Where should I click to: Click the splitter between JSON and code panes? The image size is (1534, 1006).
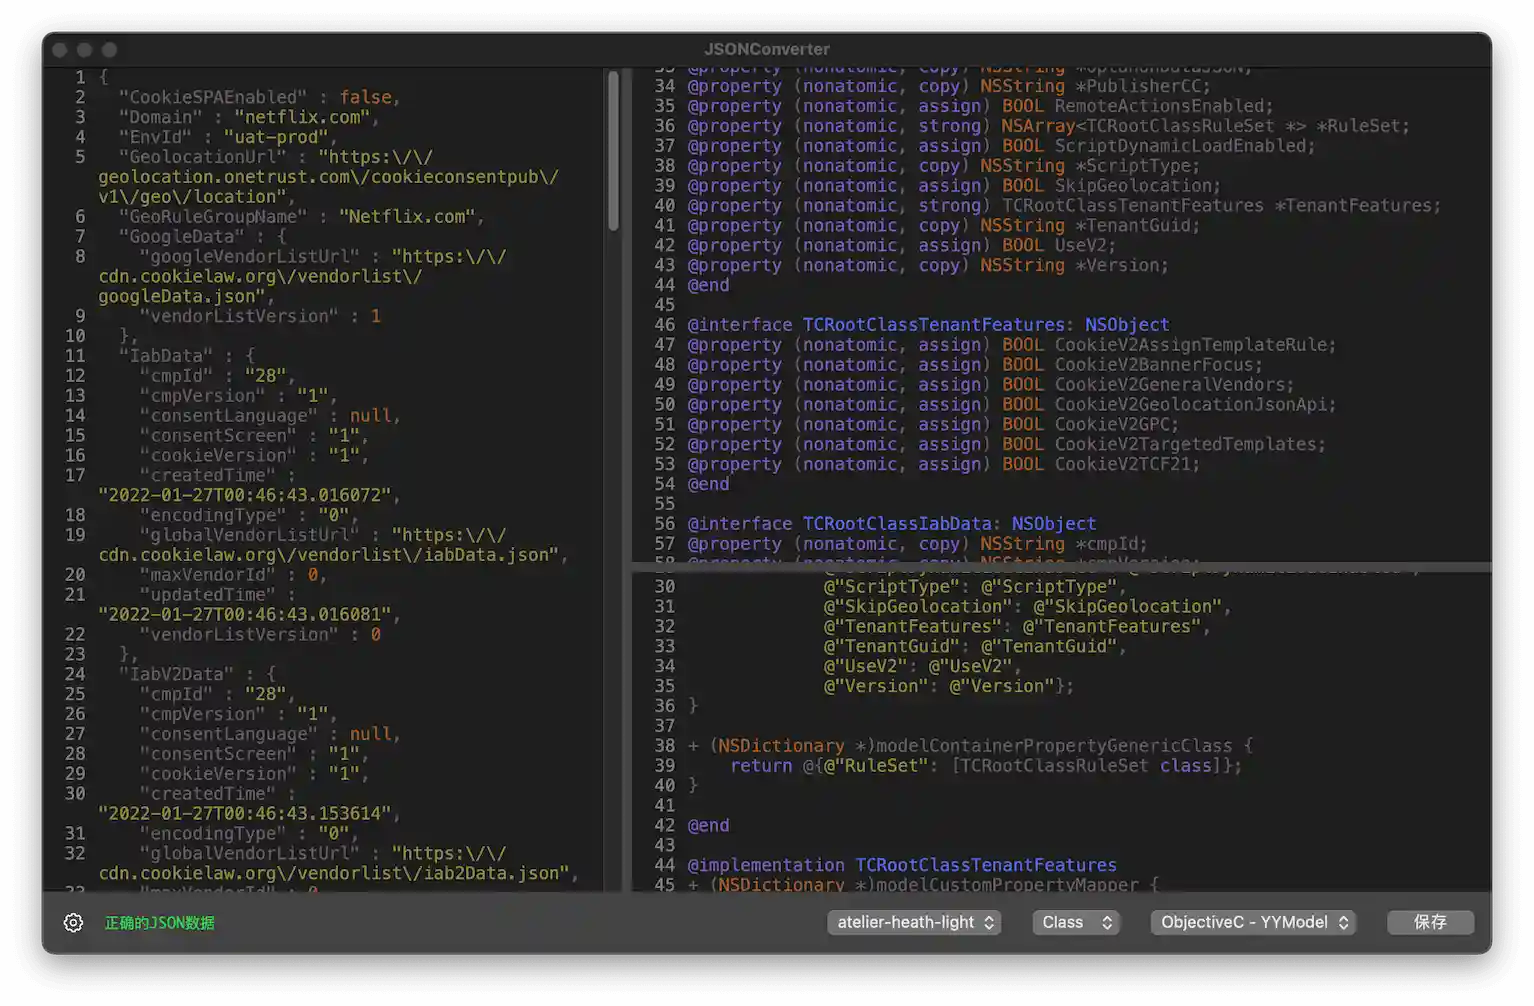[626, 480]
